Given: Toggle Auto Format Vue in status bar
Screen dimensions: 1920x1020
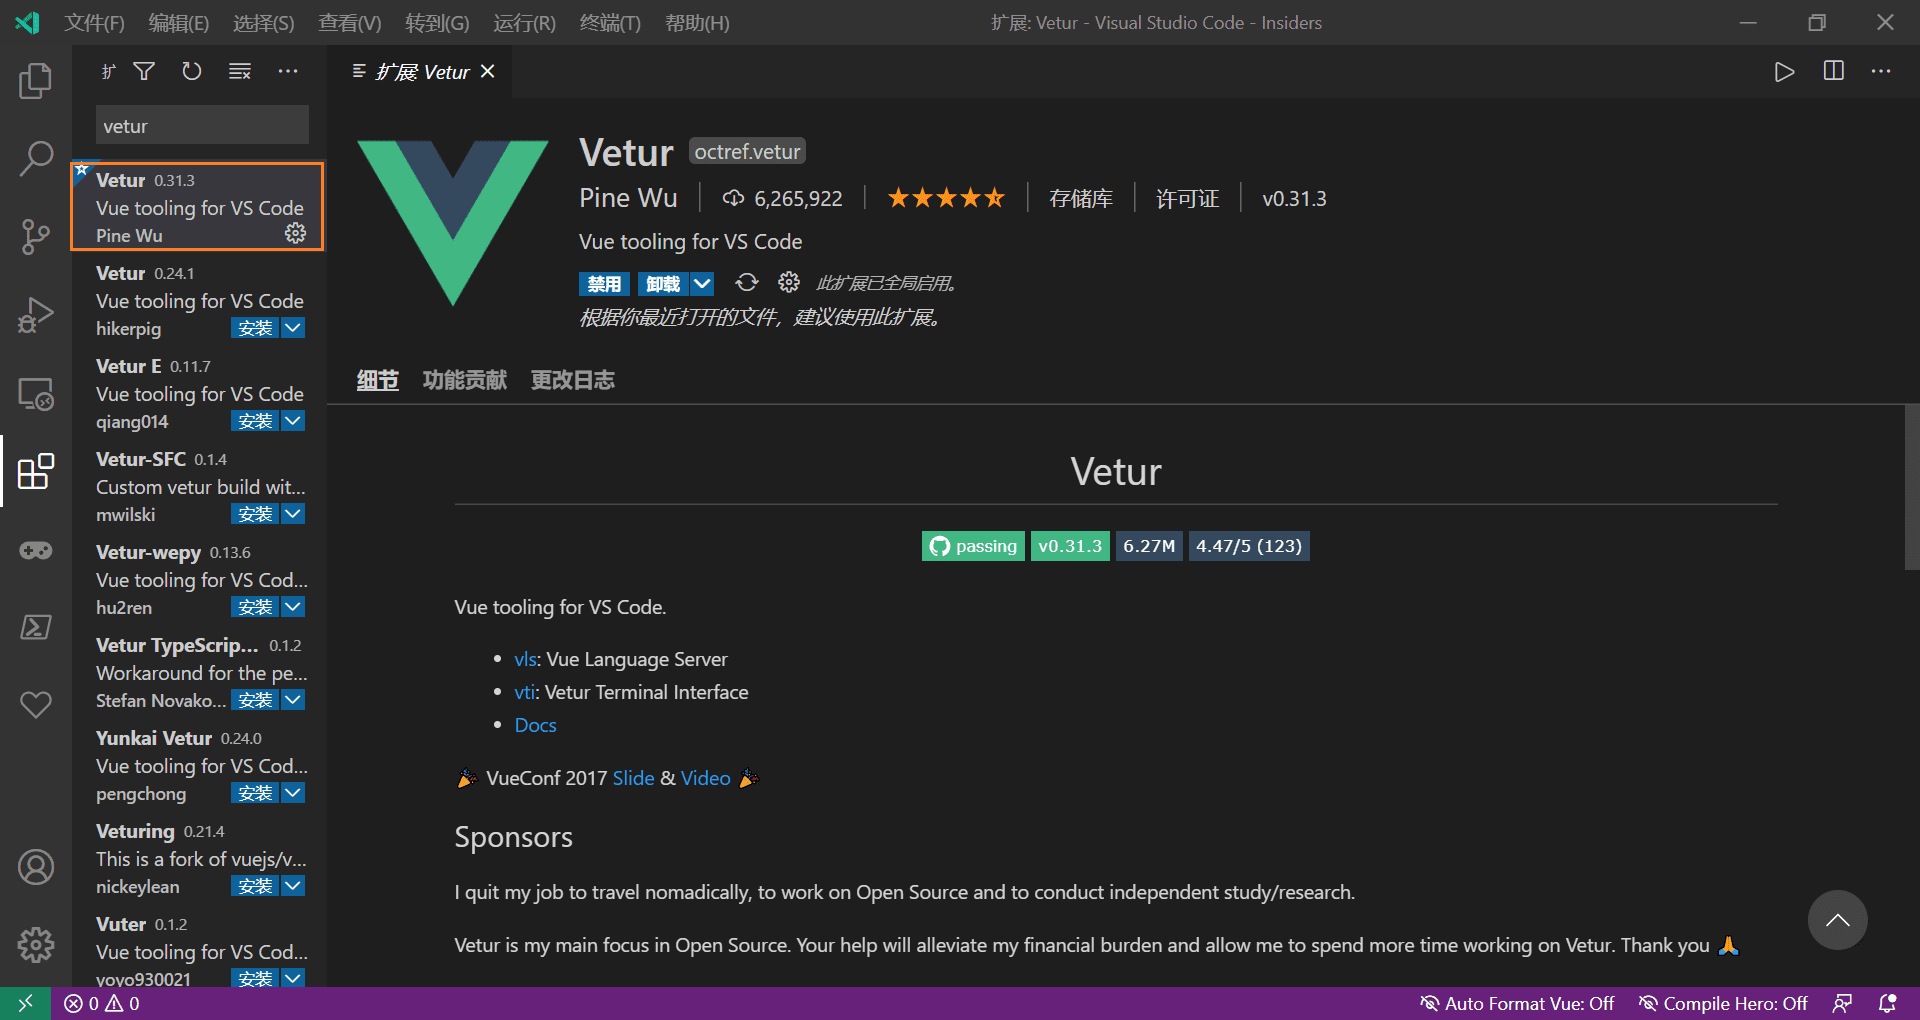Looking at the screenshot, I should point(1517,1003).
